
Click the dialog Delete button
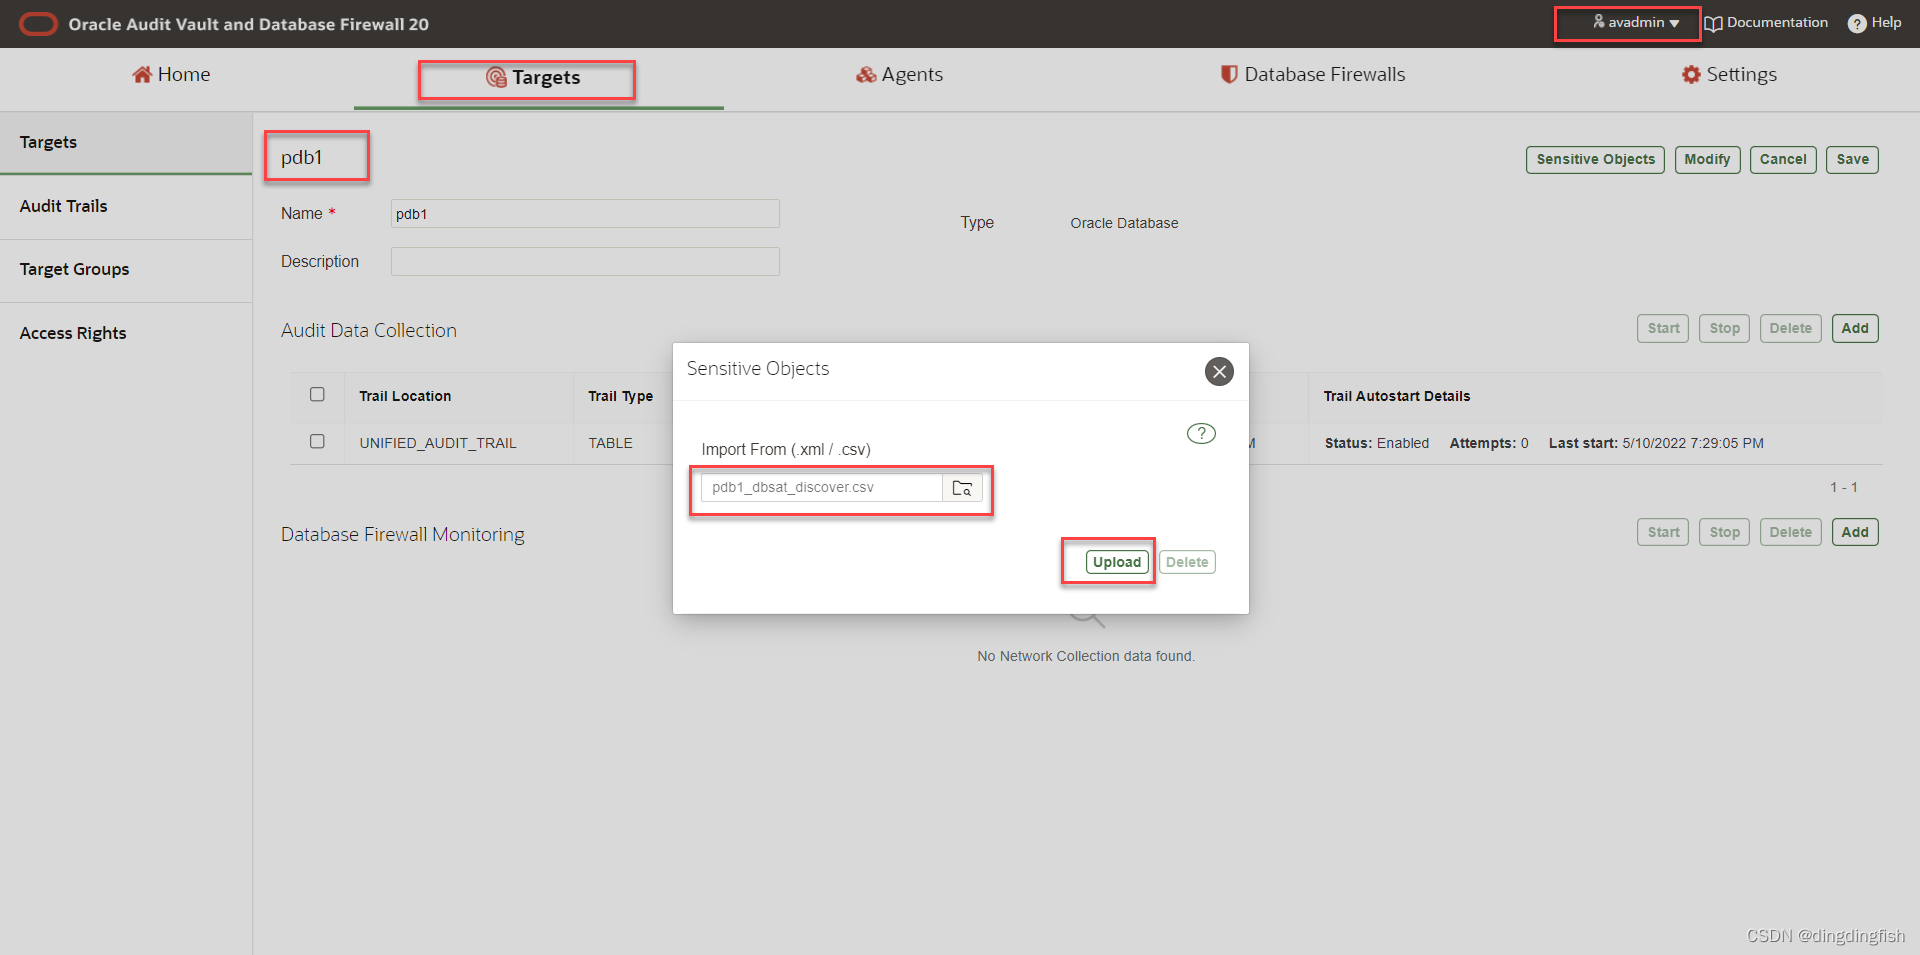[x=1187, y=563]
